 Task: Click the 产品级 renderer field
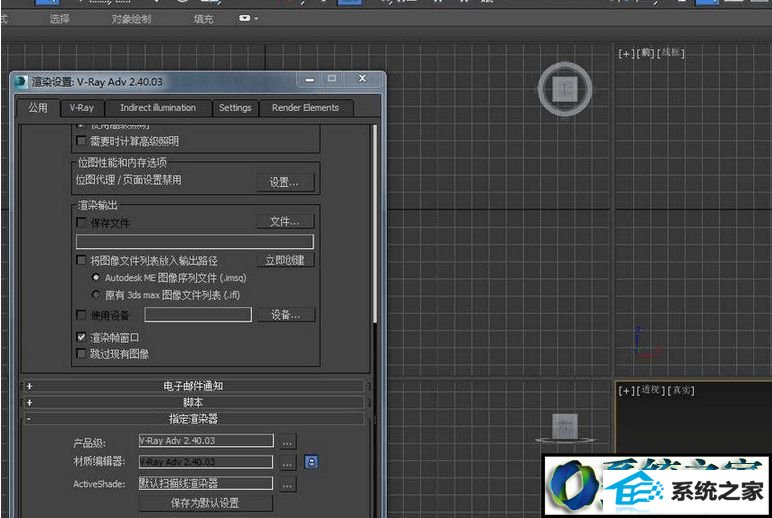(x=206, y=441)
